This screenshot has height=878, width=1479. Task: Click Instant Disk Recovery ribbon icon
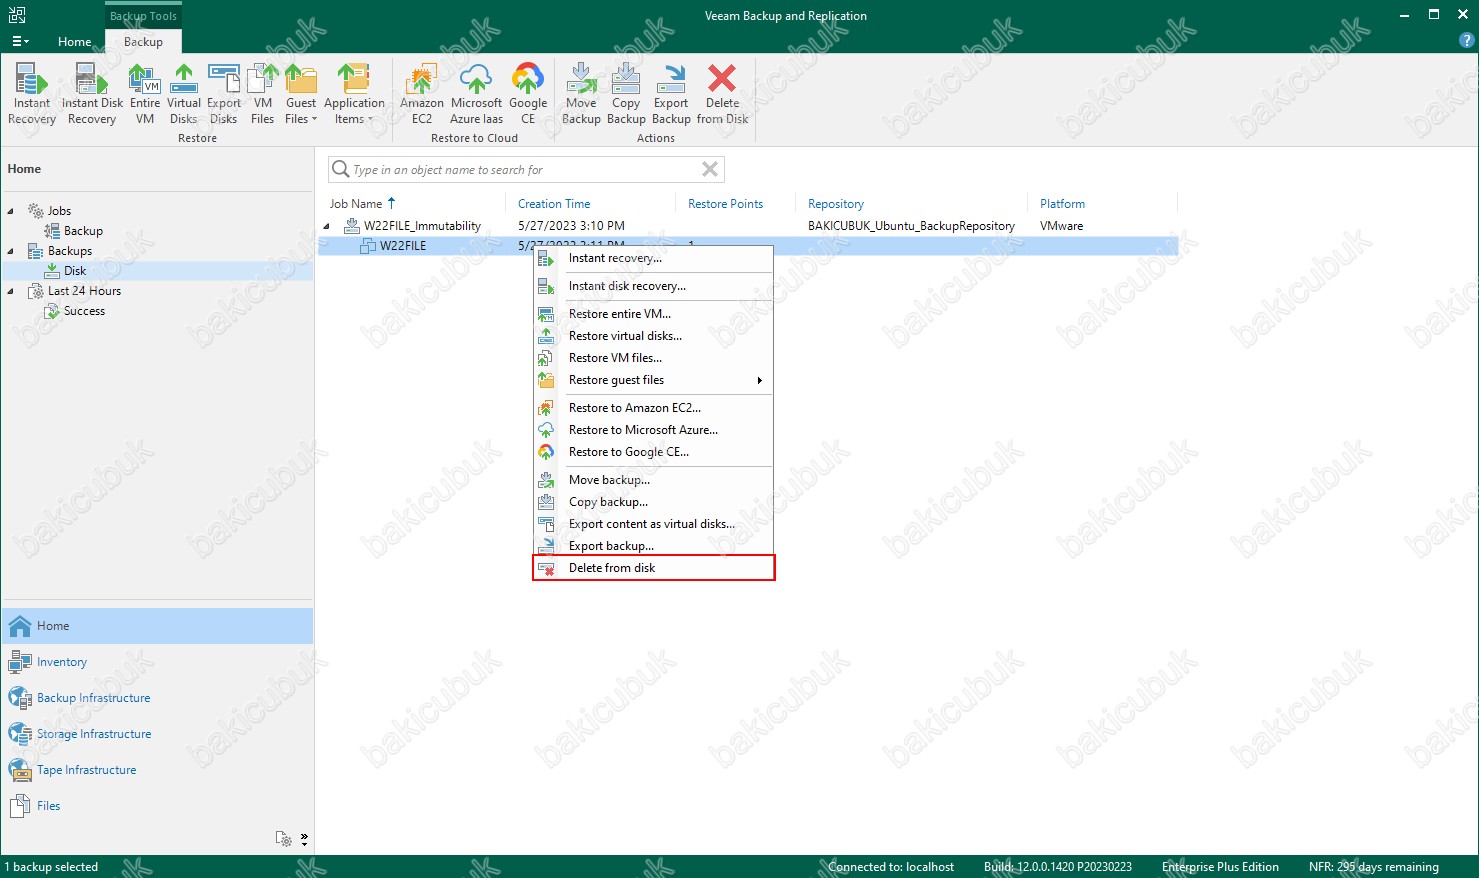point(92,94)
